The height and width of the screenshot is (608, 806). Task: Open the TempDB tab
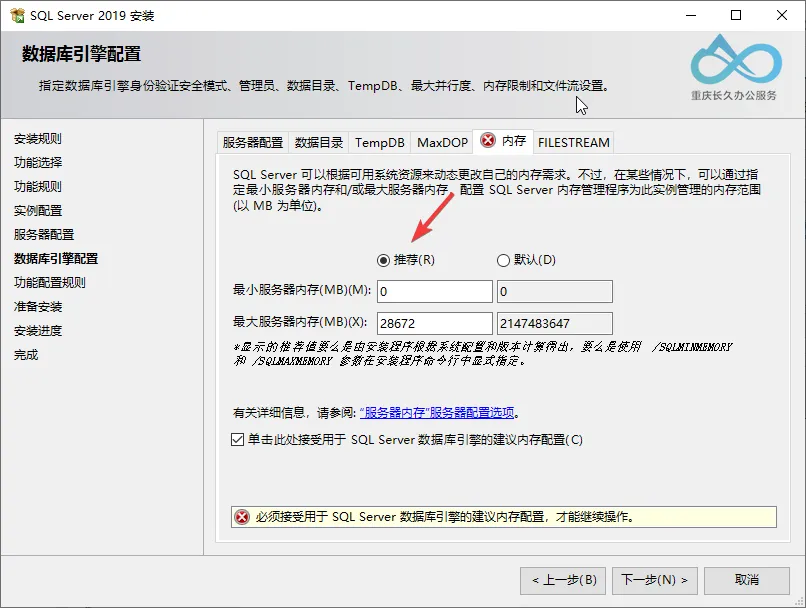coord(379,142)
